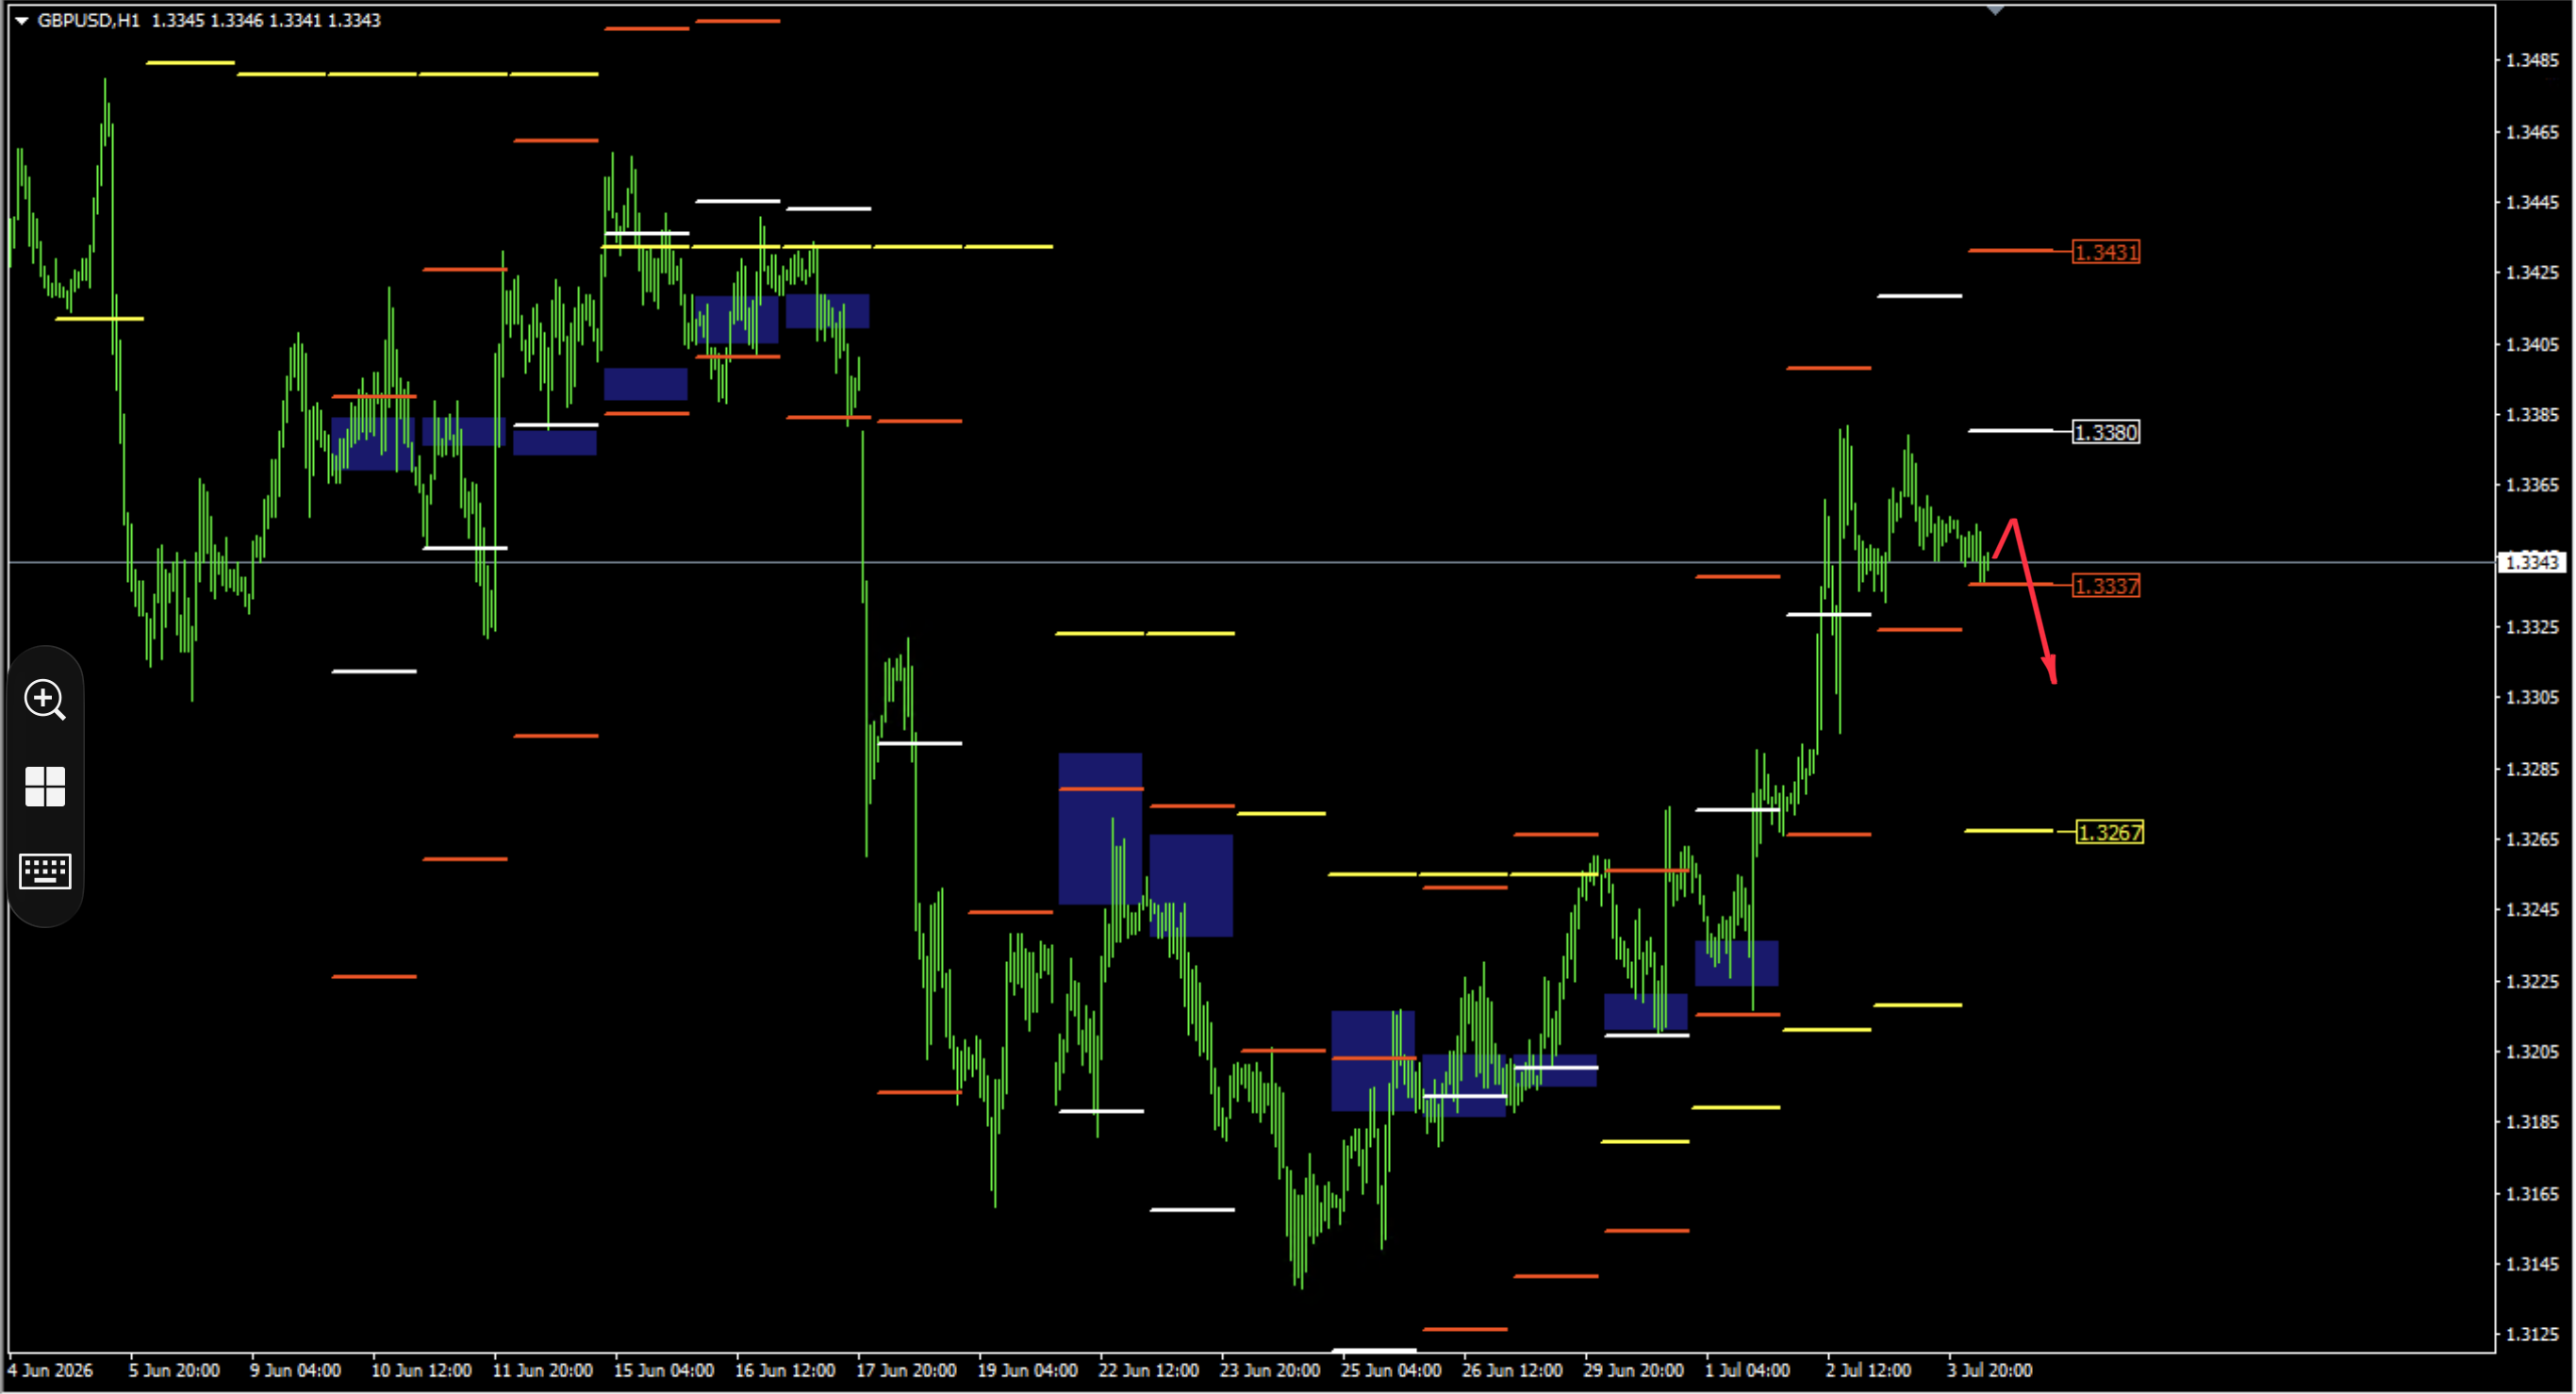Click the 25 Jun 04:00 time label
Viewport: 2576px width, 1394px height.
pos(1391,1370)
